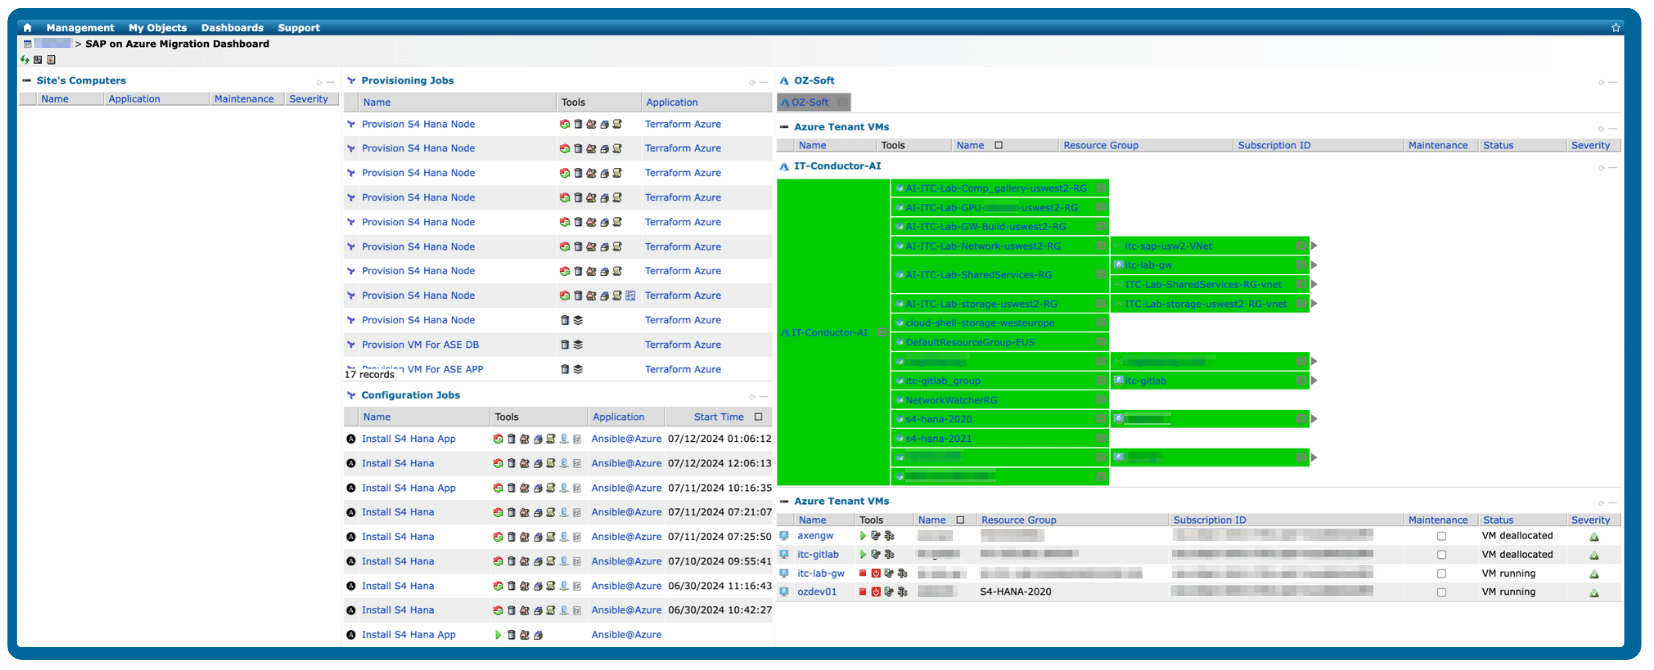1654x670 pixels.
Task: Open the axengw VM link
Action: click(x=815, y=536)
